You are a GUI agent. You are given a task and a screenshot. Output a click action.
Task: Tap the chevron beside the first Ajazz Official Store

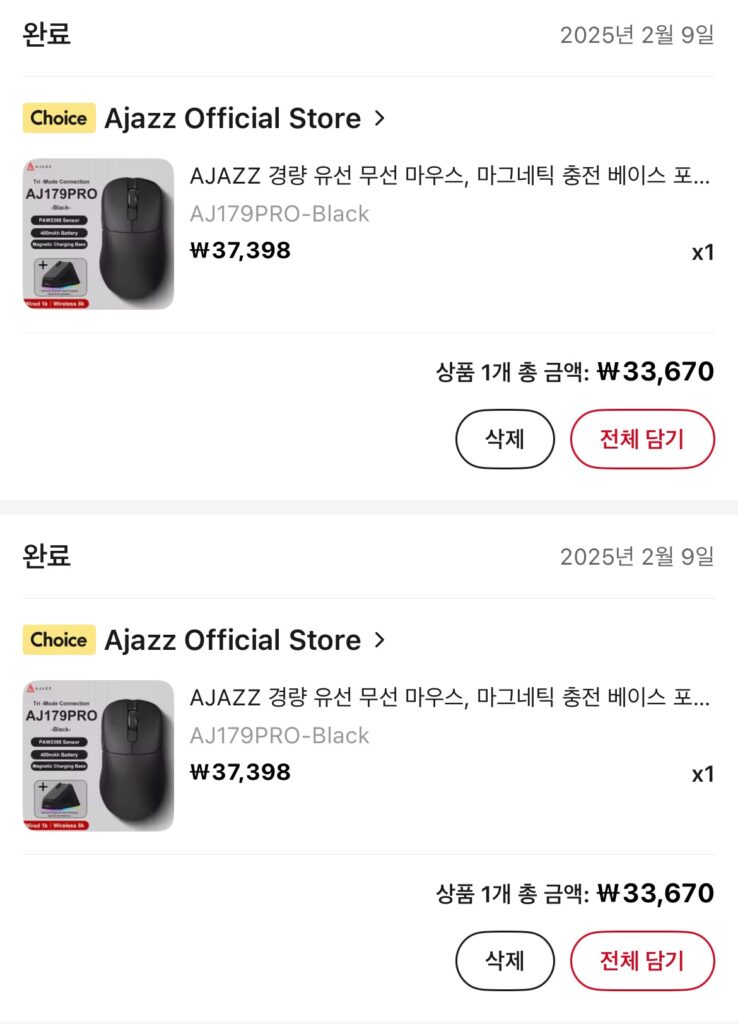click(379, 118)
